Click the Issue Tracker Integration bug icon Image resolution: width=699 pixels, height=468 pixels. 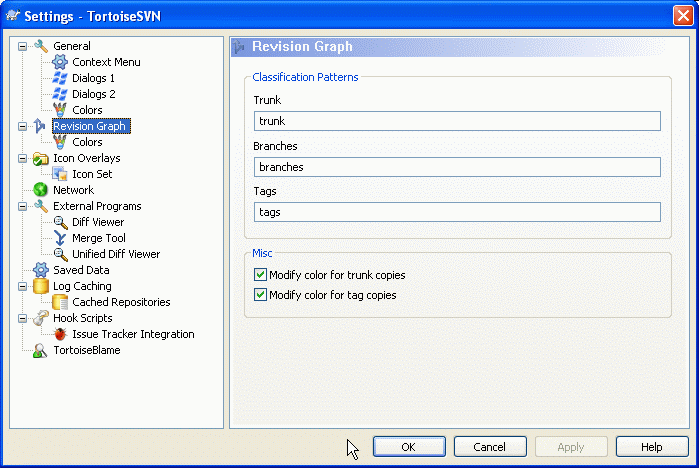(x=60, y=334)
